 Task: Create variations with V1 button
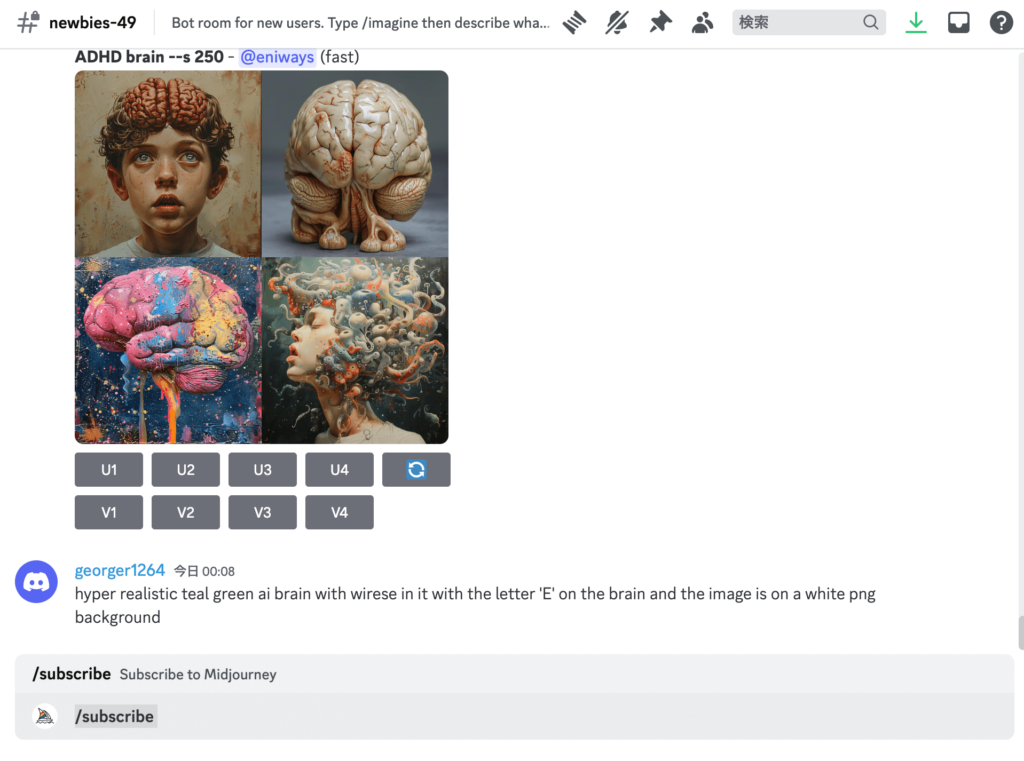pos(108,512)
